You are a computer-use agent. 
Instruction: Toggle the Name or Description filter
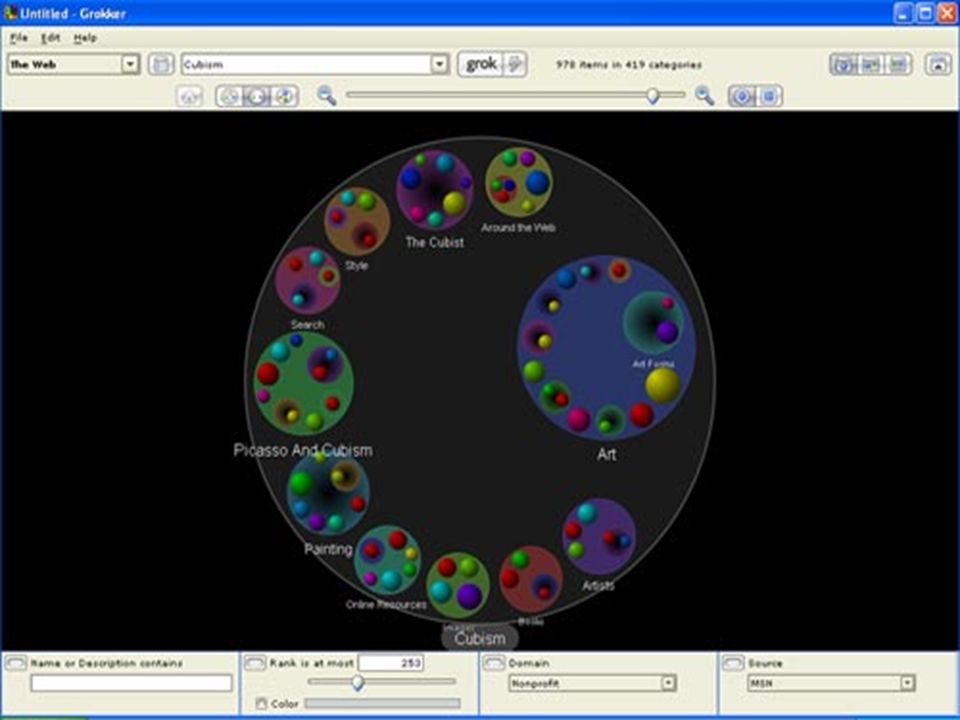click(x=16, y=663)
